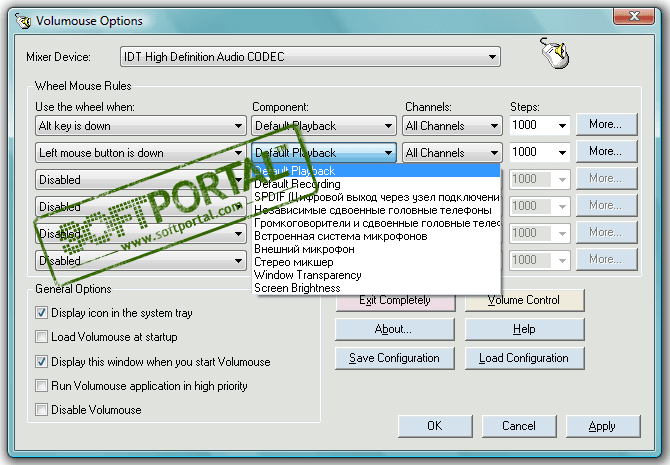Select Window Transparency in the list
The image size is (670, 465).
376,275
